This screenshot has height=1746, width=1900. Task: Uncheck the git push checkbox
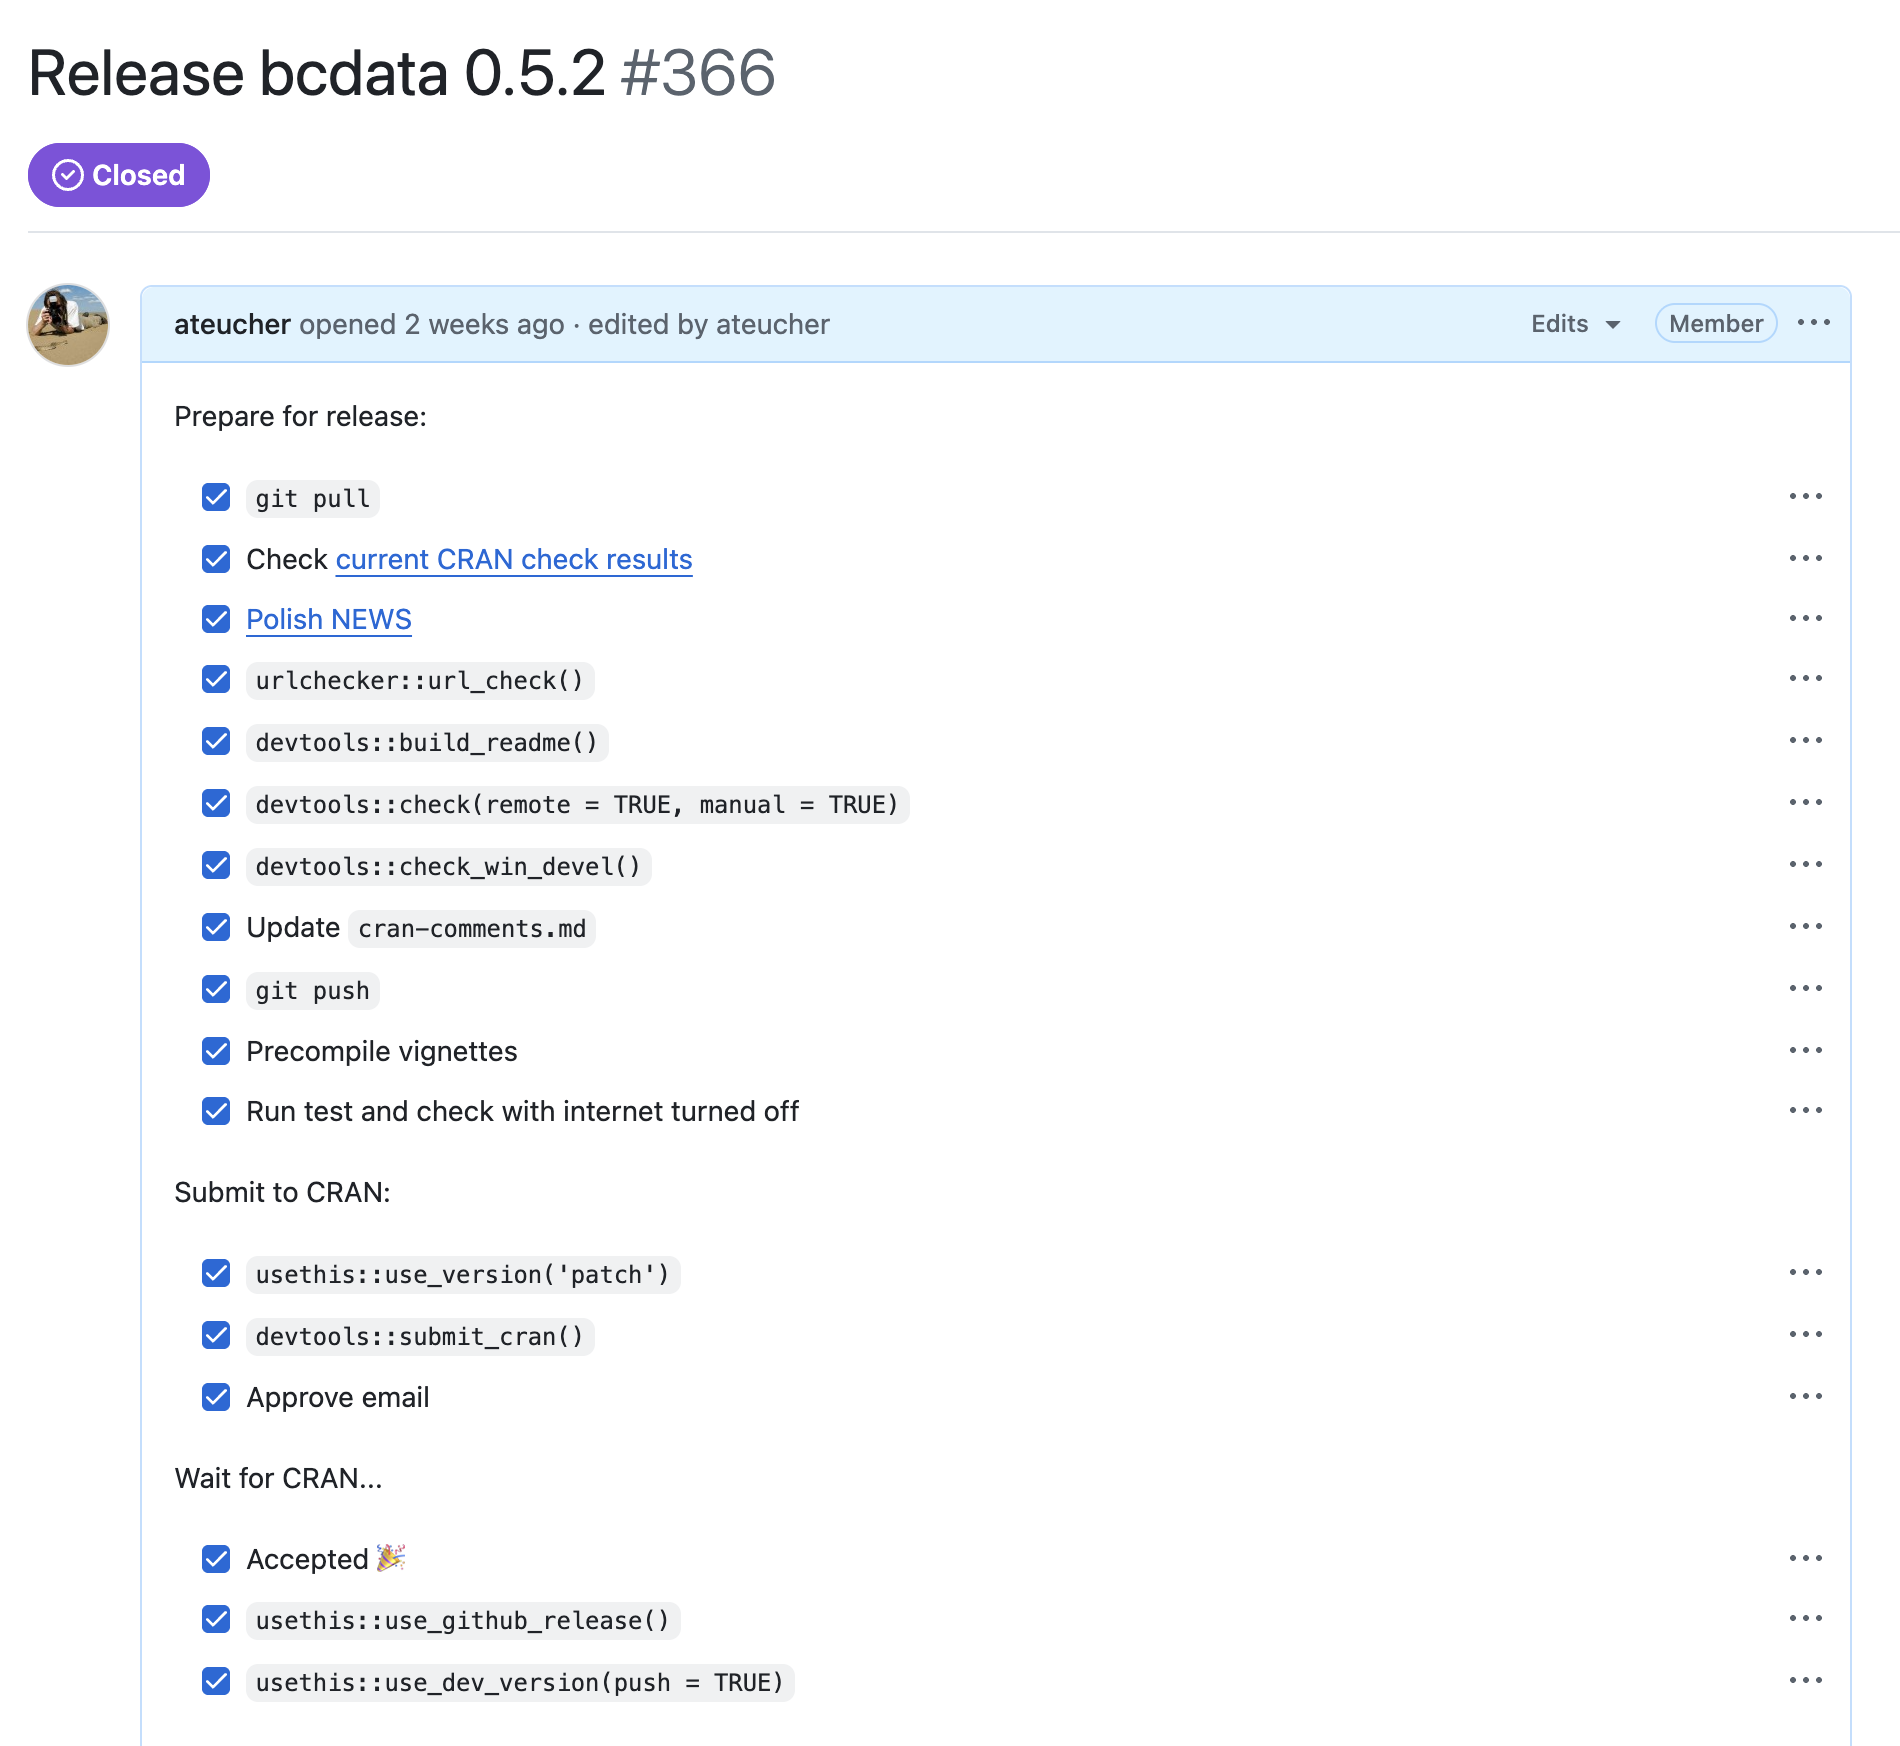216,989
